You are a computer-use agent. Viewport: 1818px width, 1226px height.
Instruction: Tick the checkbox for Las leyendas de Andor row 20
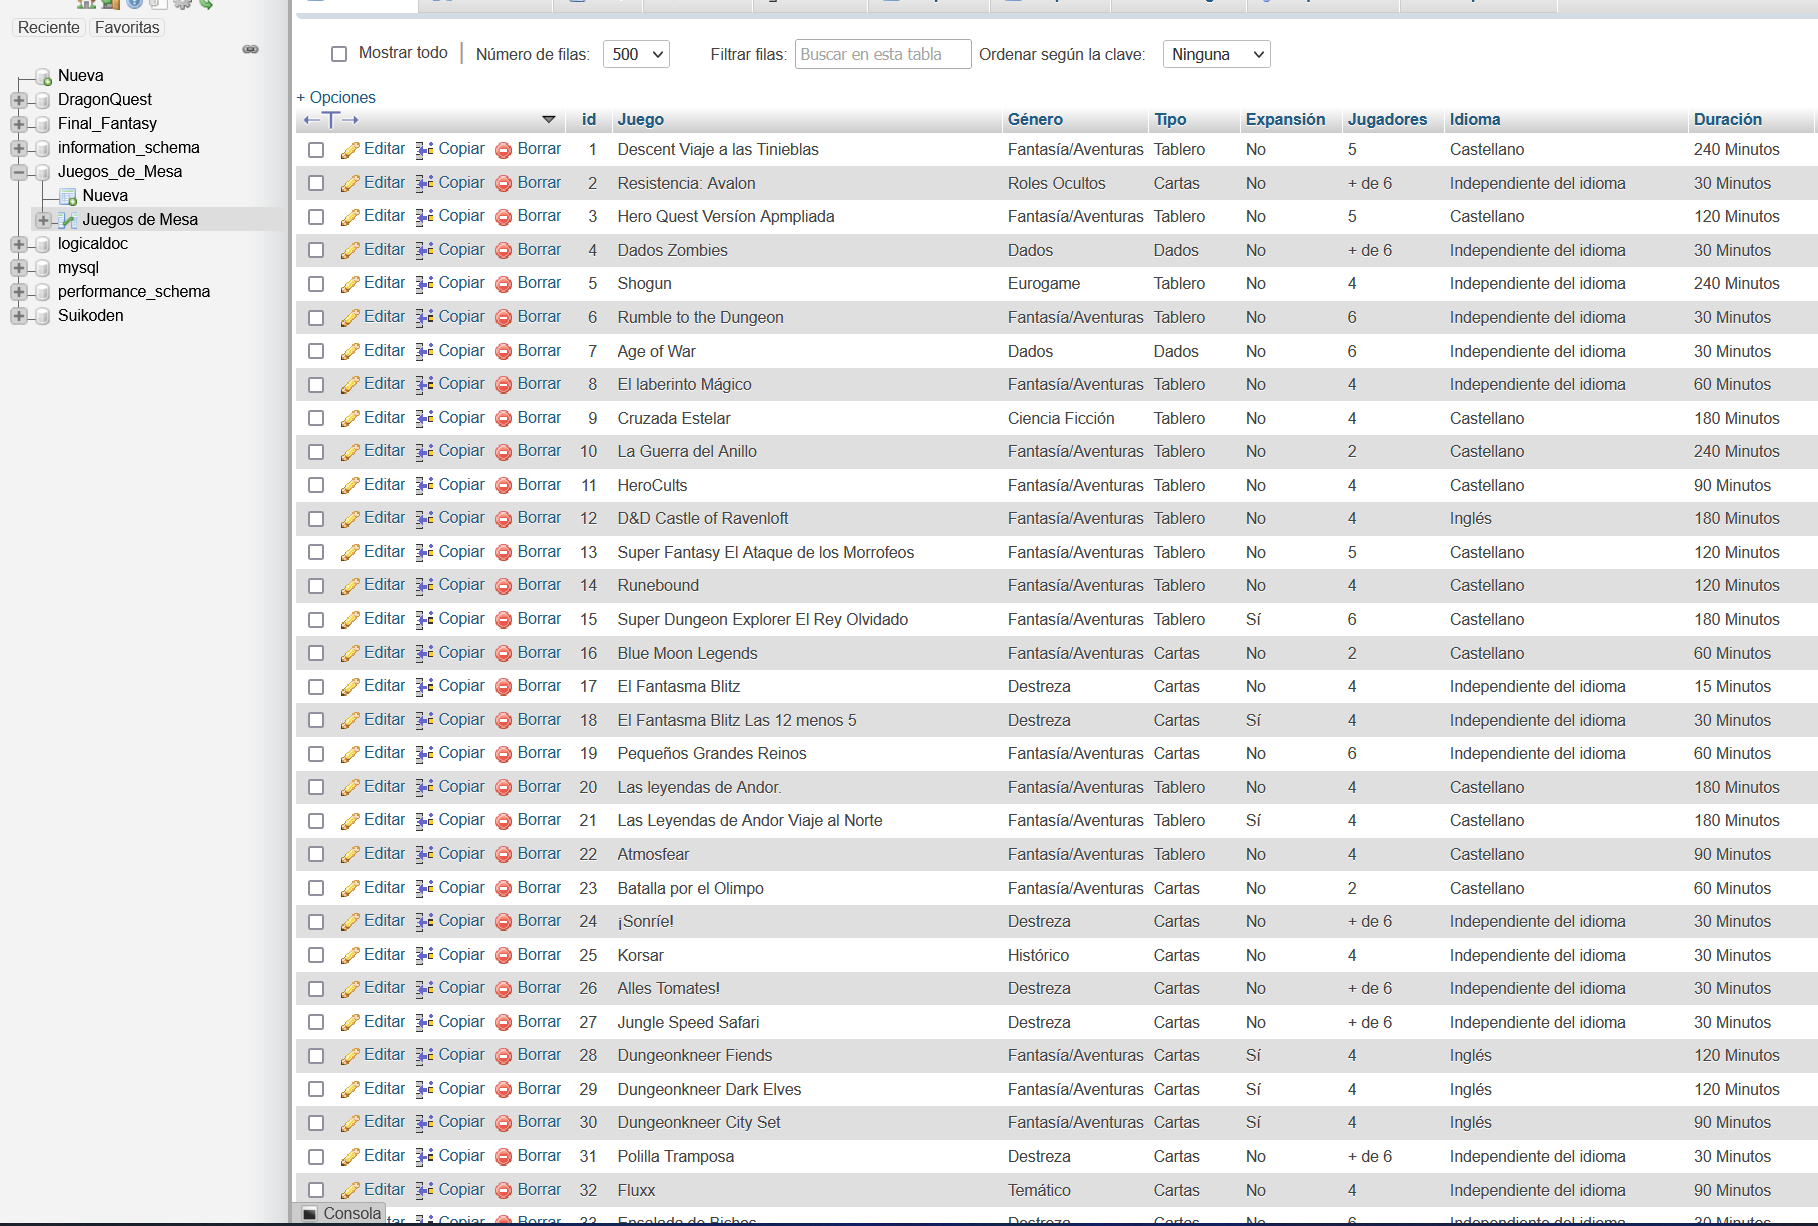tap(316, 788)
